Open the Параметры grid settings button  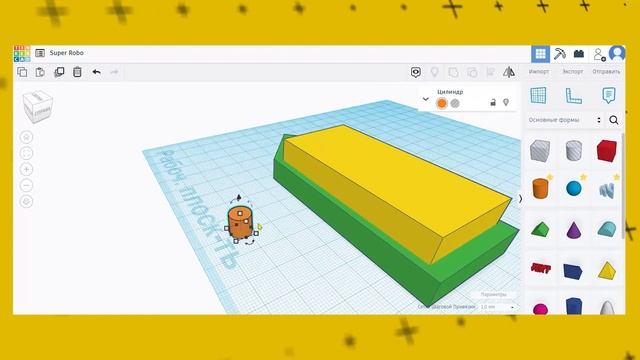point(493,294)
